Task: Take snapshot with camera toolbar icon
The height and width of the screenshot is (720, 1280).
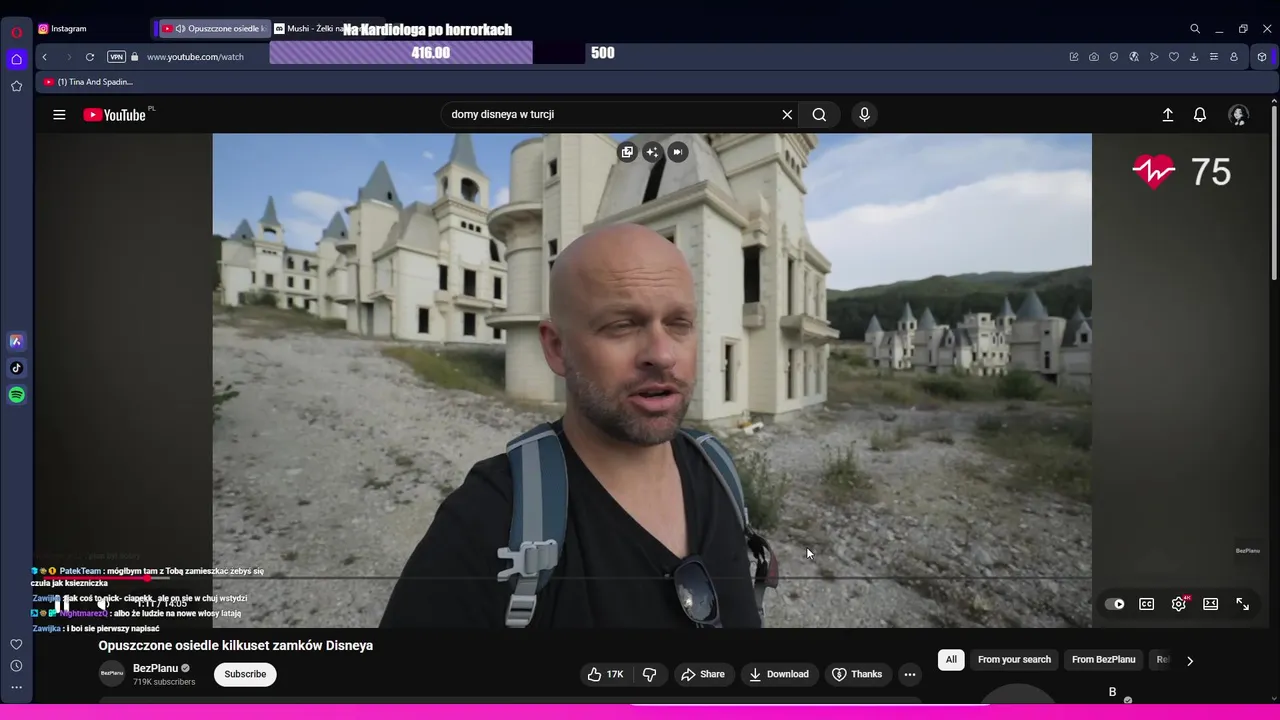Action: tap(1094, 57)
